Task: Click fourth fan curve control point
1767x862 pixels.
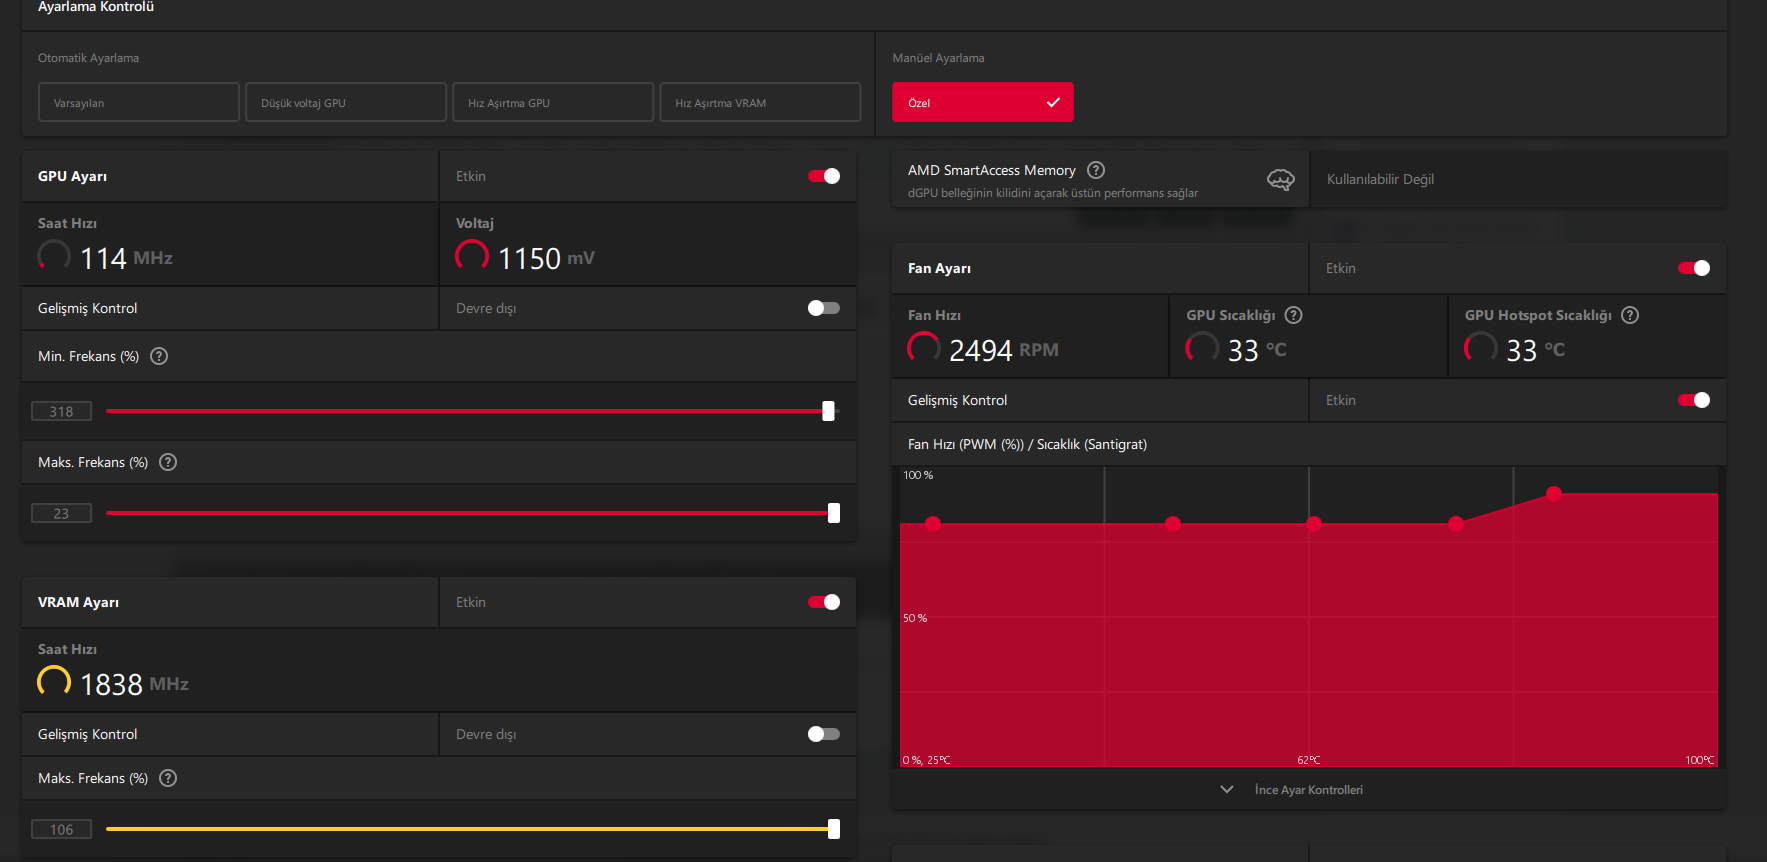Action: [x=1456, y=523]
